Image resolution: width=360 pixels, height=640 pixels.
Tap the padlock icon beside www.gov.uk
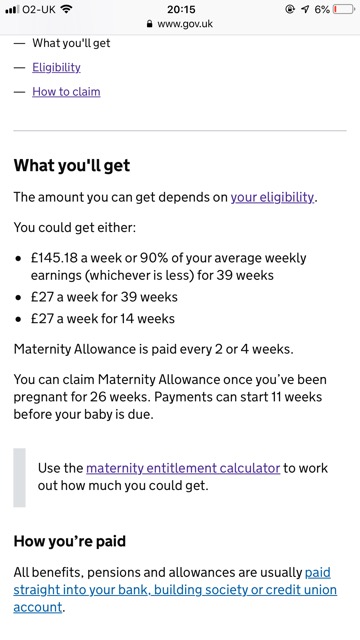[x=150, y=24]
